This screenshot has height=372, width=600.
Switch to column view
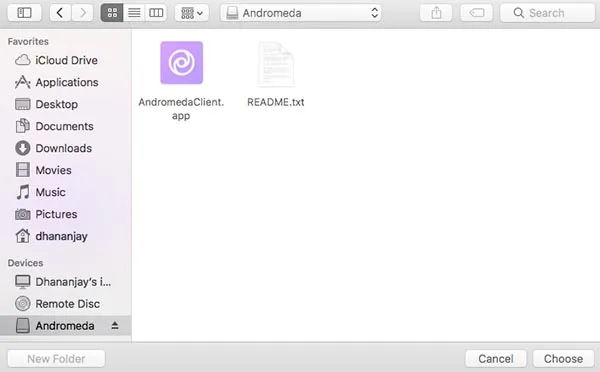pos(156,13)
